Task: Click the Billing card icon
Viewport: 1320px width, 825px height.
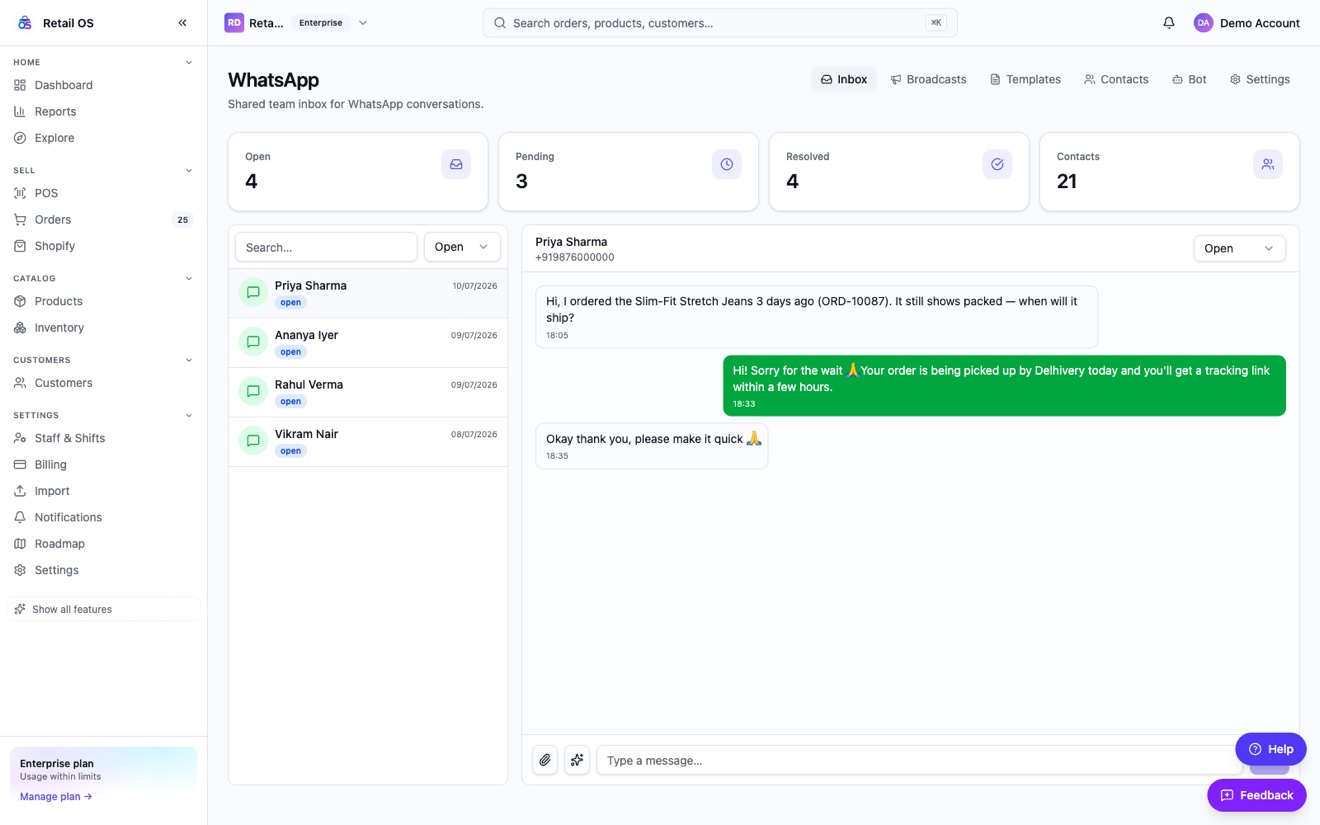Action: (20, 464)
